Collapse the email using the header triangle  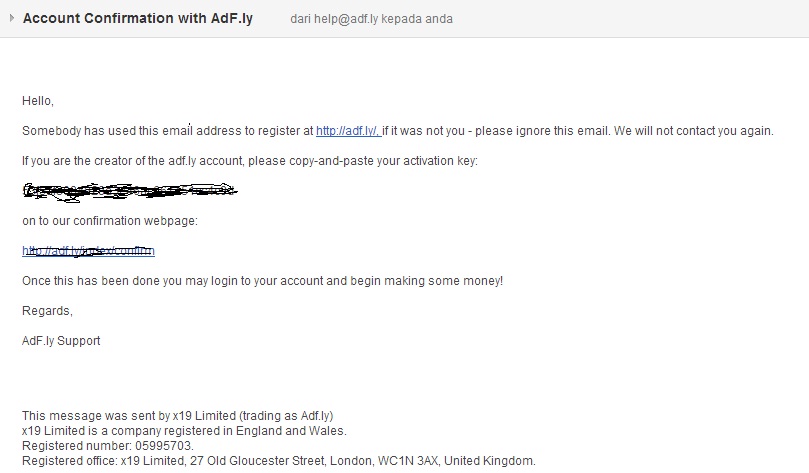pos(11,18)
